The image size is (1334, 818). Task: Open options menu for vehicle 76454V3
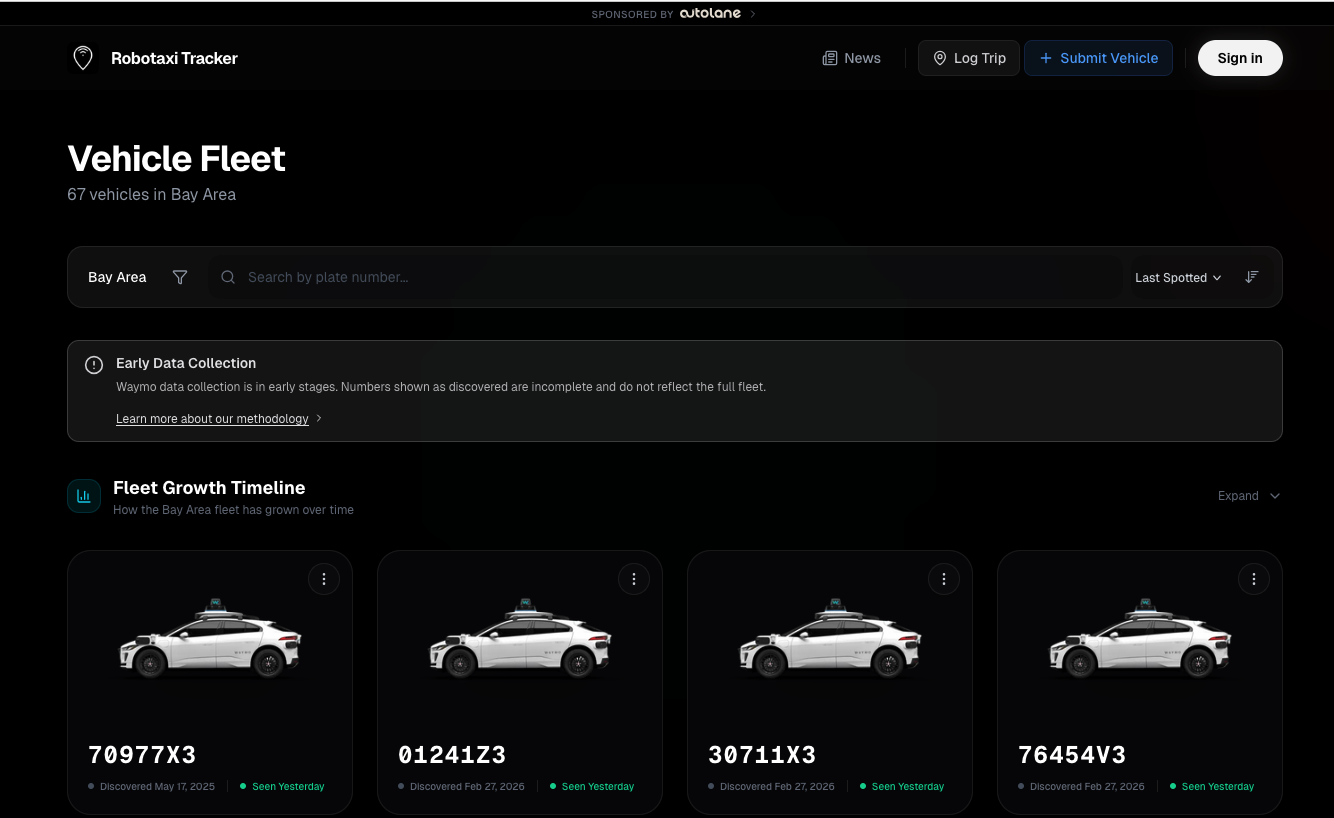(x=1254, y=579)
